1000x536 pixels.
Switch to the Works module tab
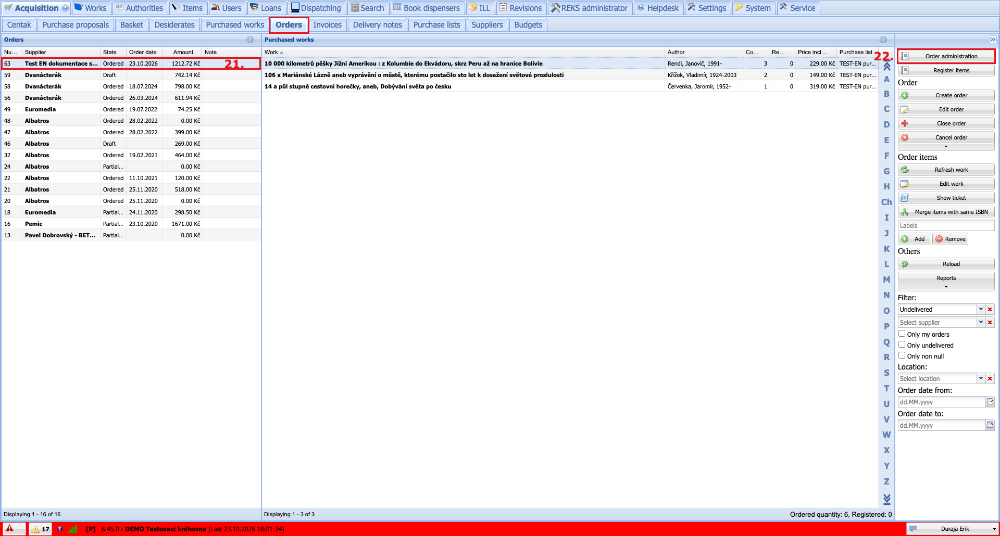(91, 8)
